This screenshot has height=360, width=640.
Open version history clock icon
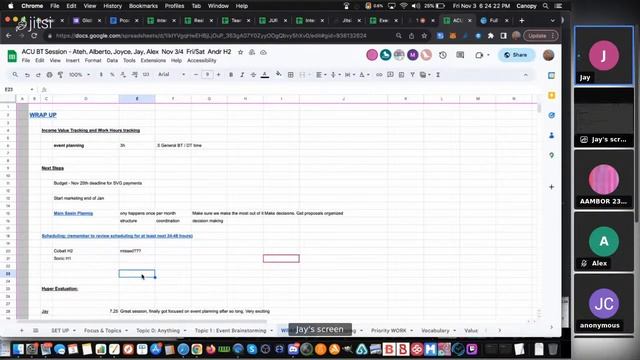[x=443, y=55]
